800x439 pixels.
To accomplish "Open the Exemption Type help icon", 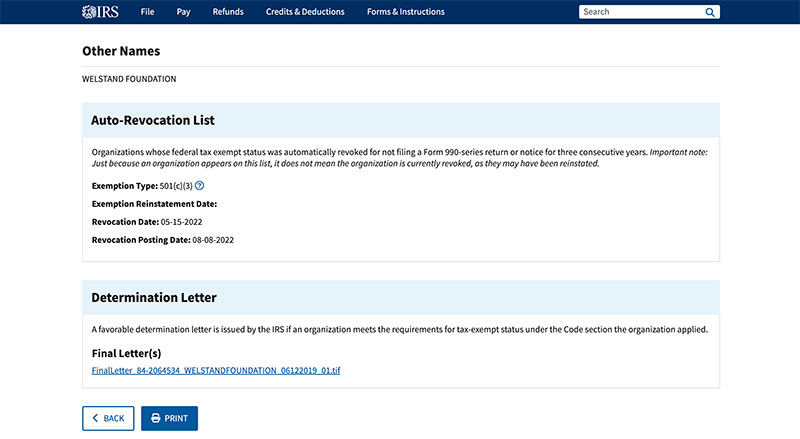I will [199, 185].
